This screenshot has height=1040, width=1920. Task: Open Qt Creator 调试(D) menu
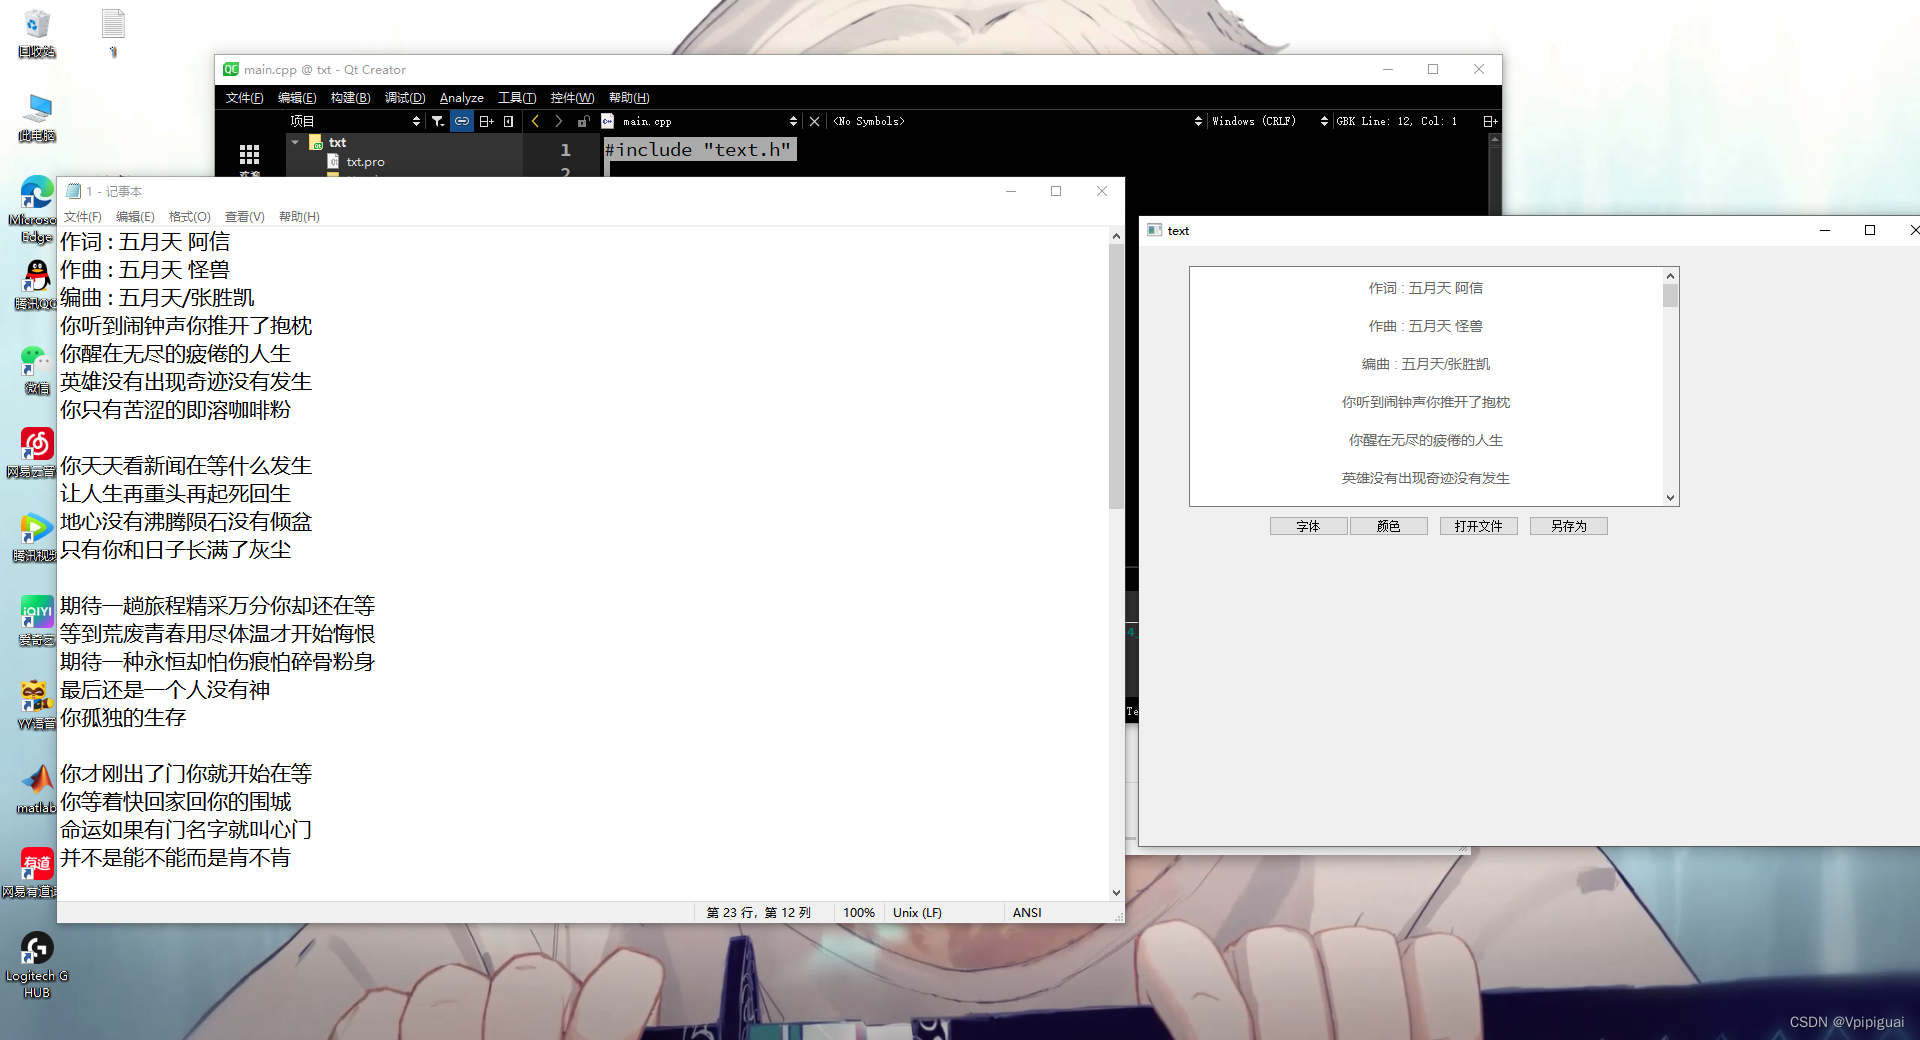pyautogui.click(x=405, y=98)
